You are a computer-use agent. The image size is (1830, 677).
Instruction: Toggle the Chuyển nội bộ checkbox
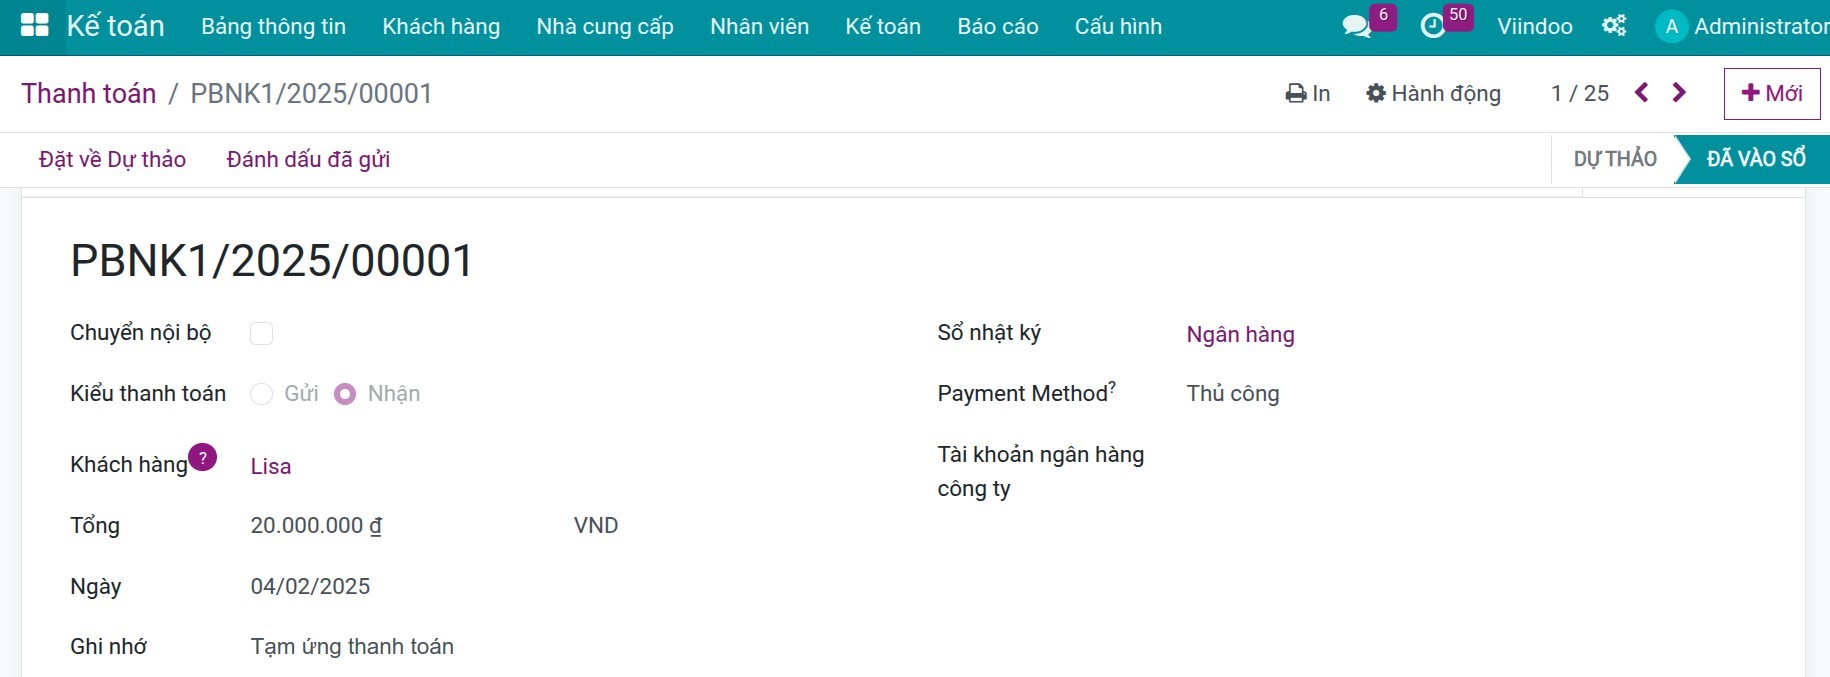(261, 333)
